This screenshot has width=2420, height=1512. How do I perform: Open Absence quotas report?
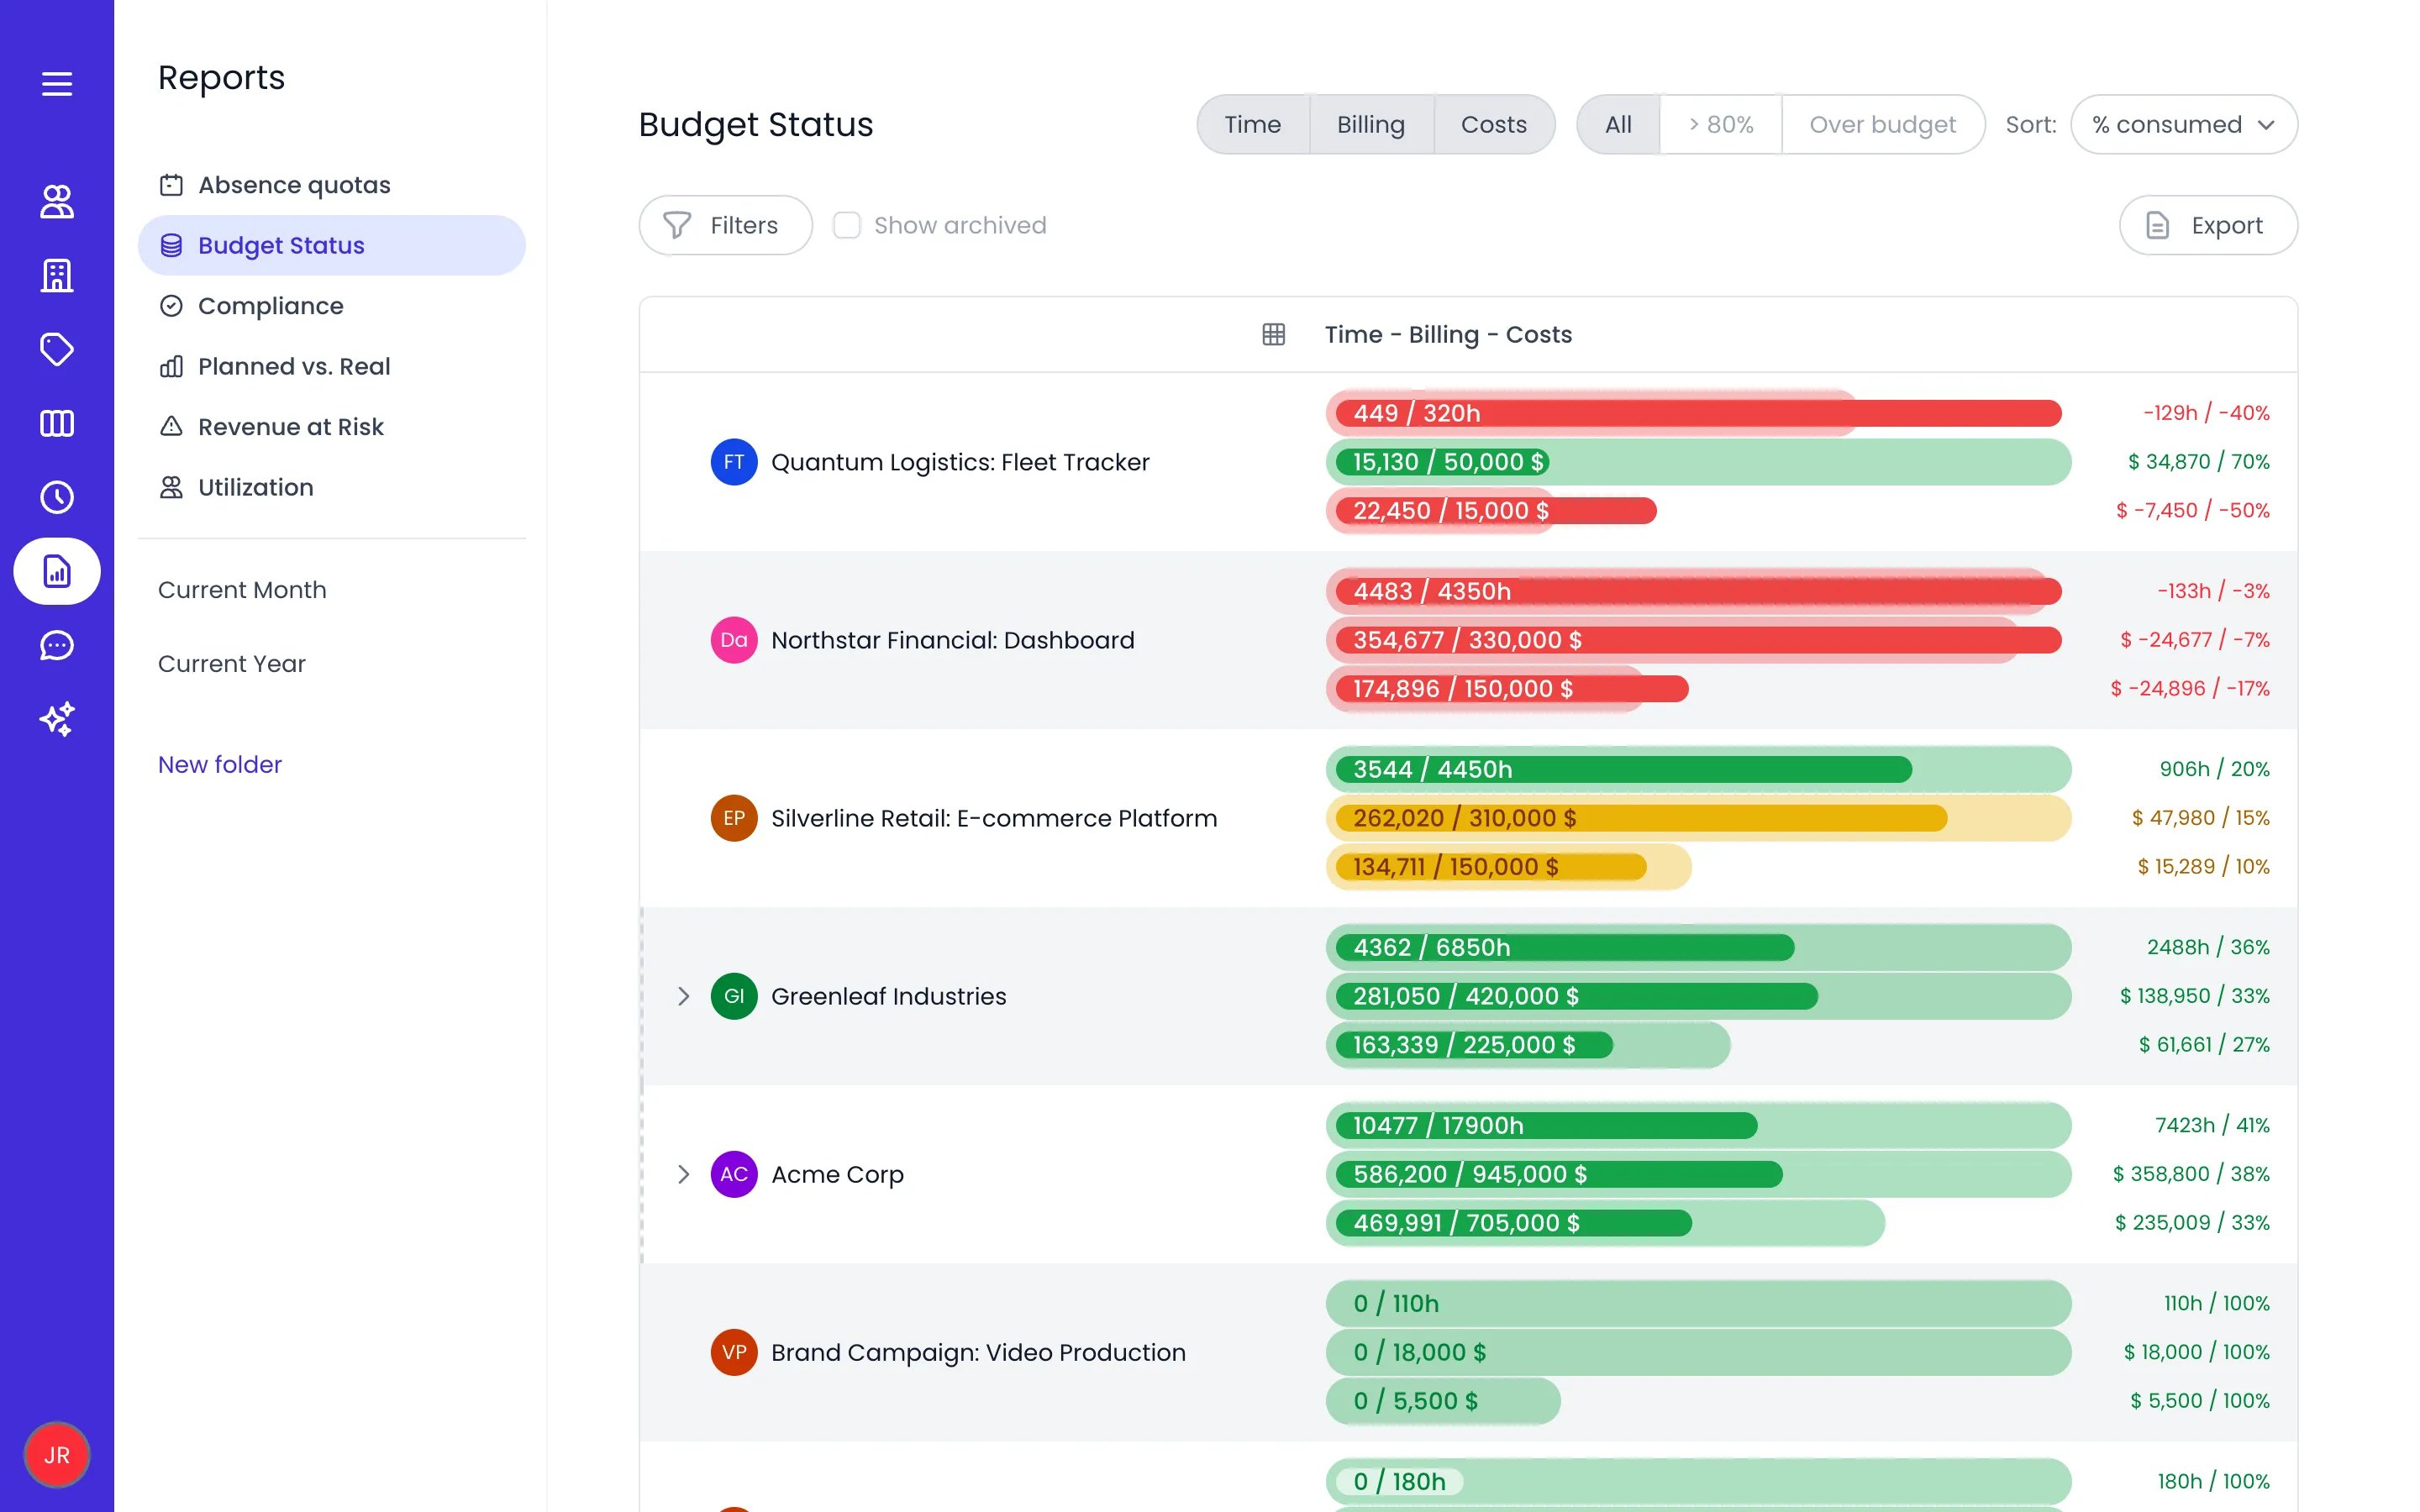tap(332, 185)
